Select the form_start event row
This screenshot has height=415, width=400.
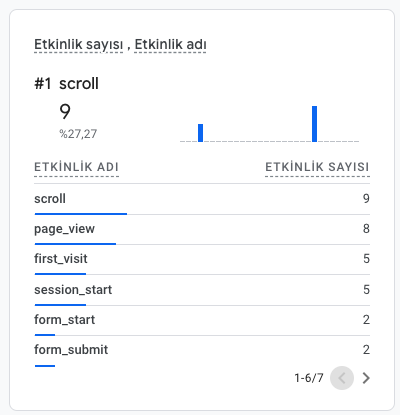[x=202, y=320]
